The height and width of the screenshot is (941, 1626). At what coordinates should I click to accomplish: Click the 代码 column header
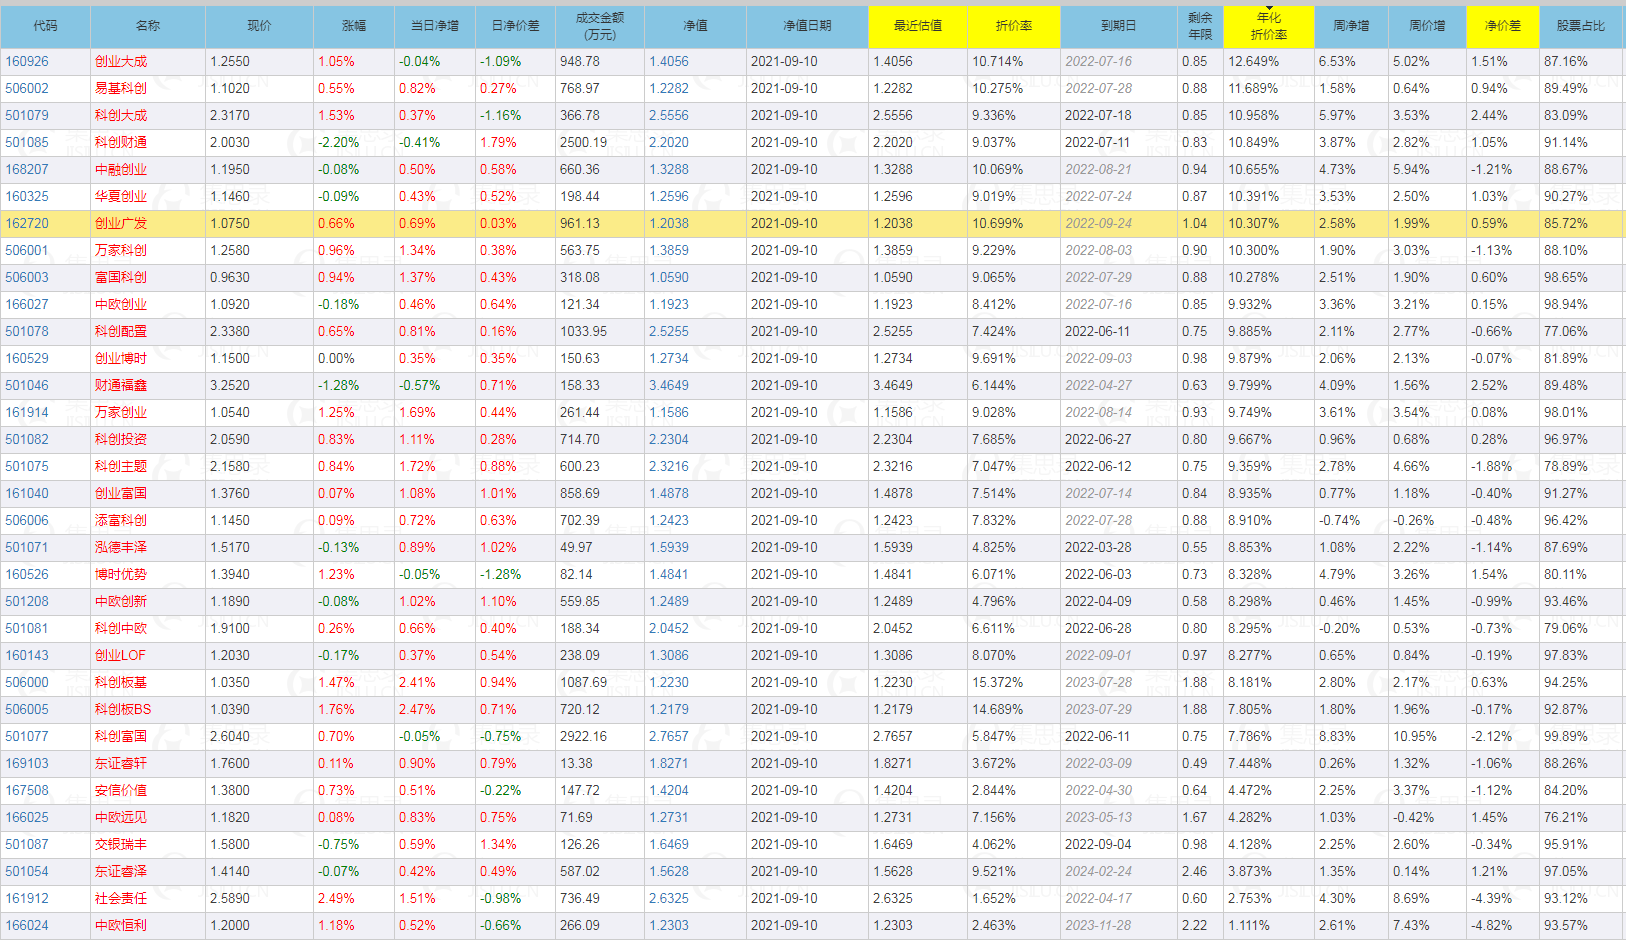(45, 26)
